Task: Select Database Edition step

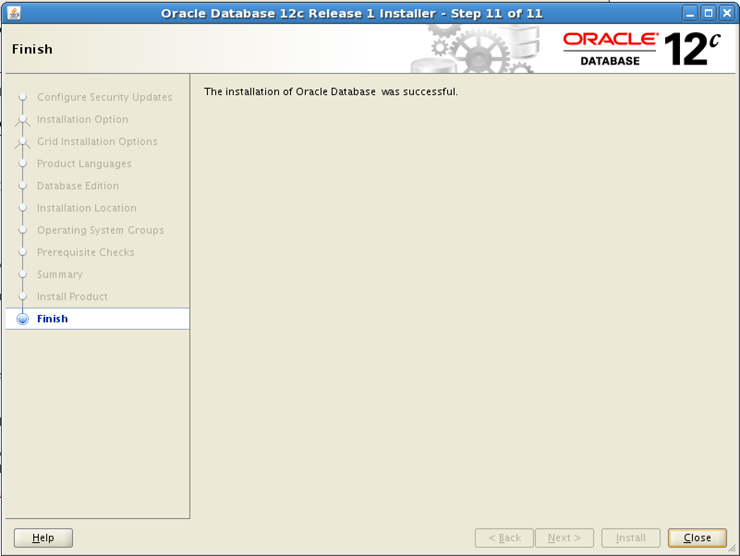Action: pos(78,185)
